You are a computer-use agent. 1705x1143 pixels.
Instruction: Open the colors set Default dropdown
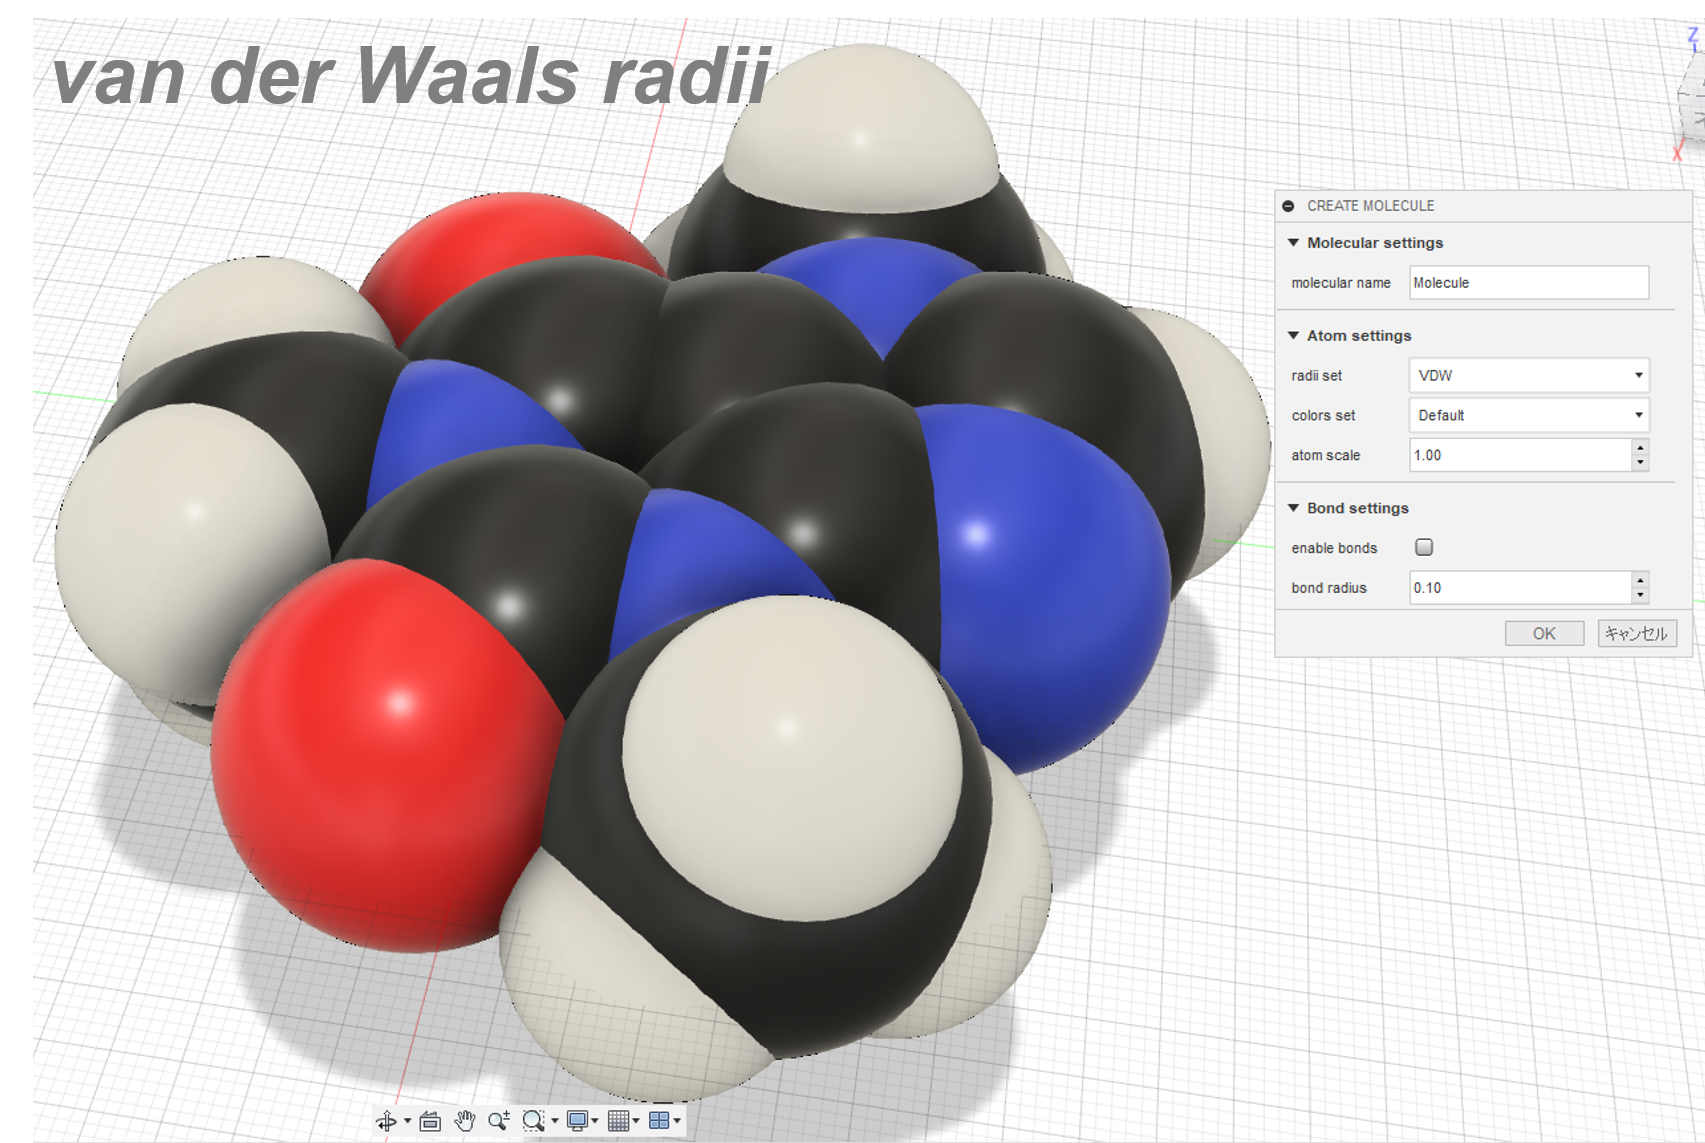click(1639, 415)
